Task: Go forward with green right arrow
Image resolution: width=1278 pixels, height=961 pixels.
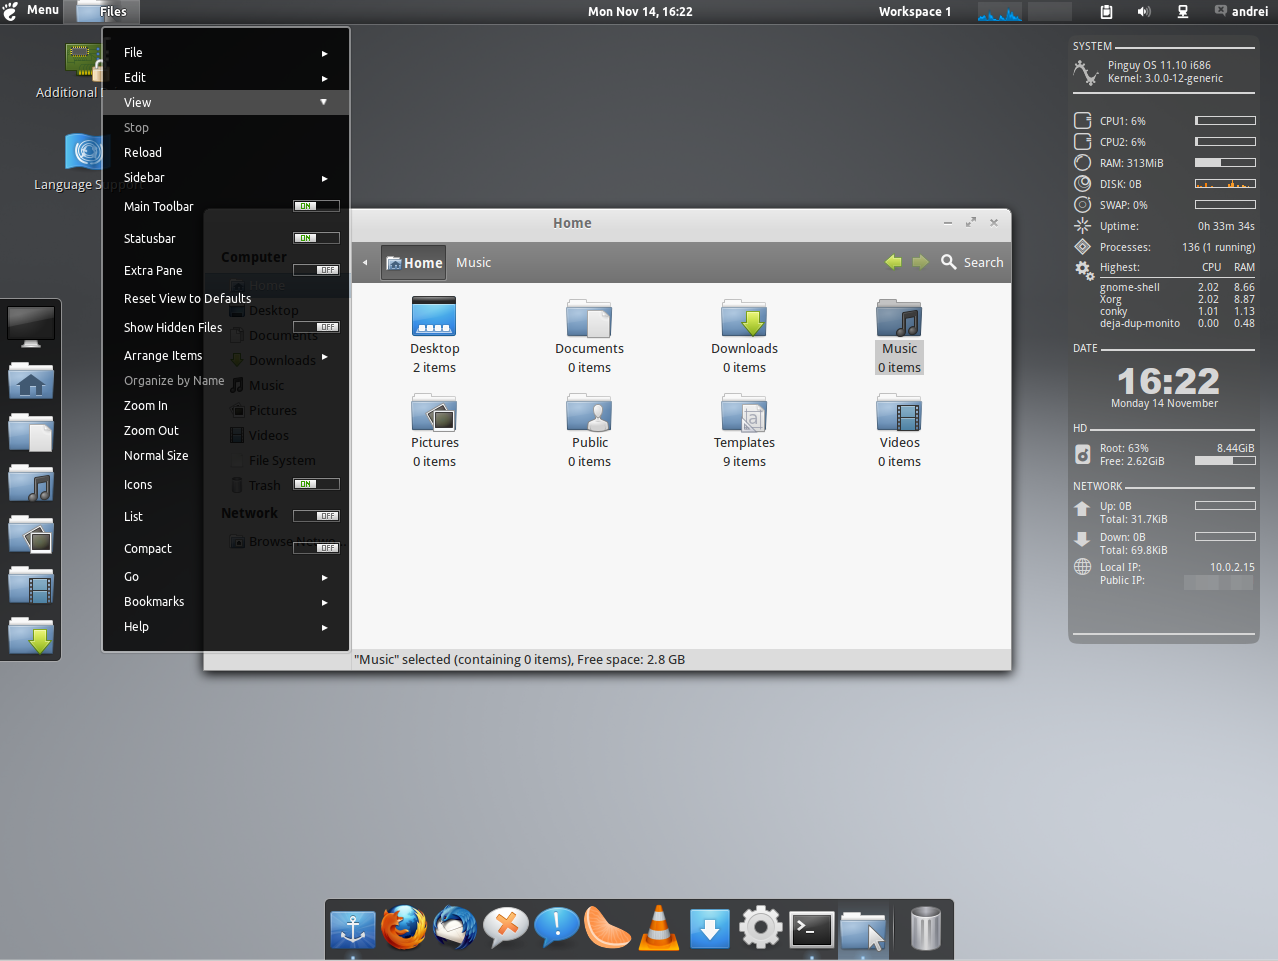Action: (x=920, y=262)
